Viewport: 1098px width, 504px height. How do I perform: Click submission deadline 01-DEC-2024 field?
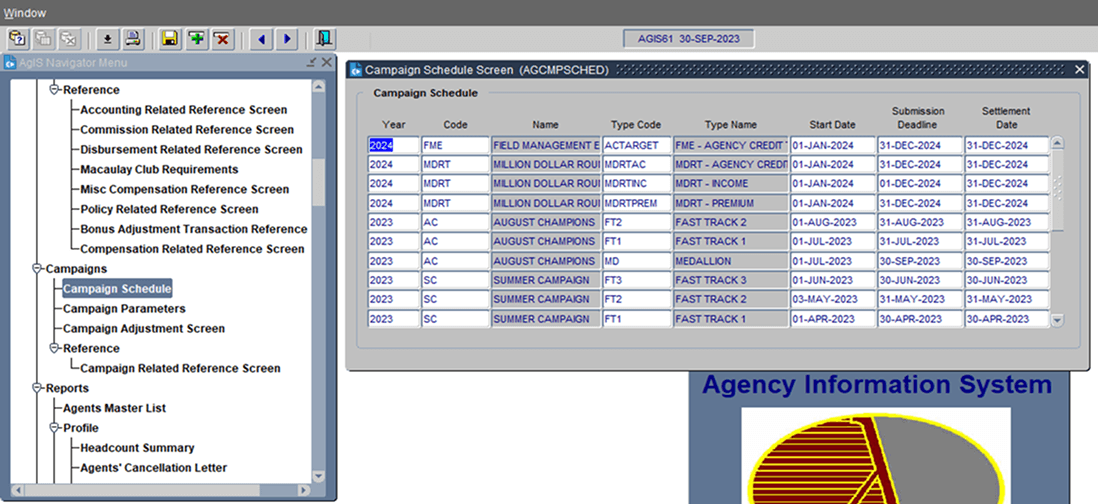pos(920,183)
